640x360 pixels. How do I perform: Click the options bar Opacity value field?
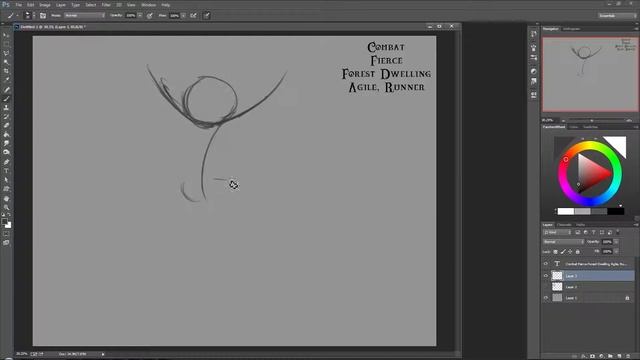coord(131,16)
